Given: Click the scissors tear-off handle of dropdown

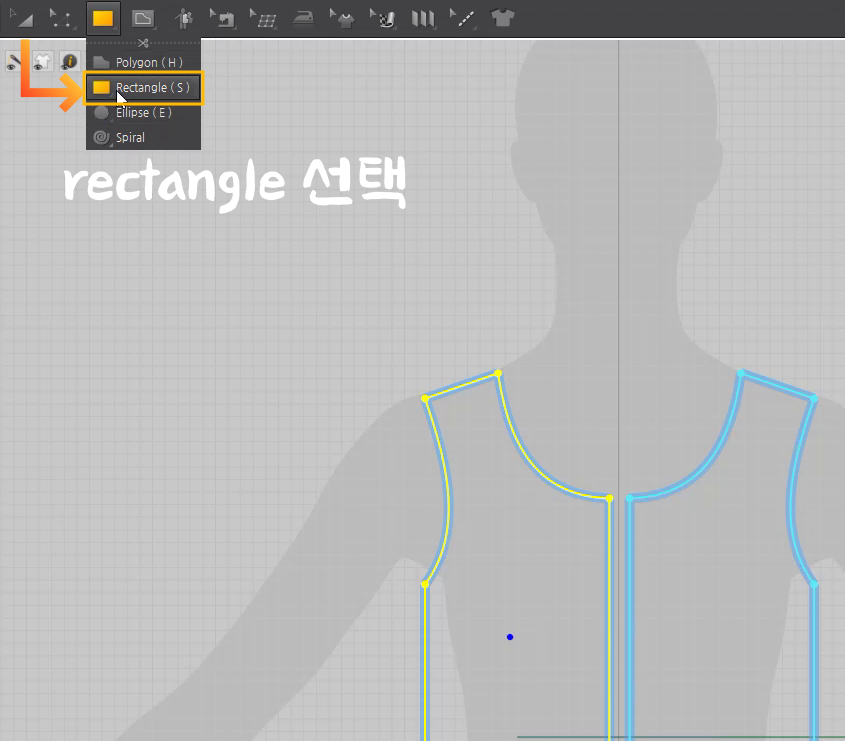Looking at the screenshot, I should click(x=143, y=43).
